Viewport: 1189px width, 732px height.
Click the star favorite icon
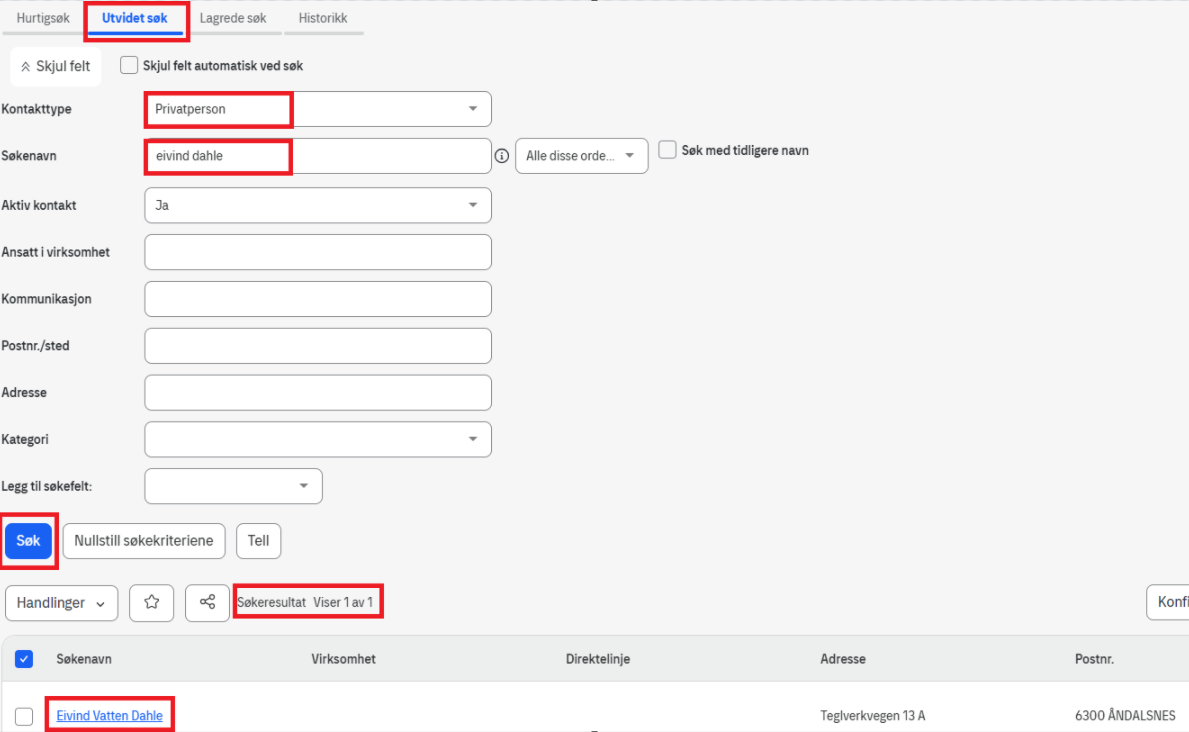(152, 603)
